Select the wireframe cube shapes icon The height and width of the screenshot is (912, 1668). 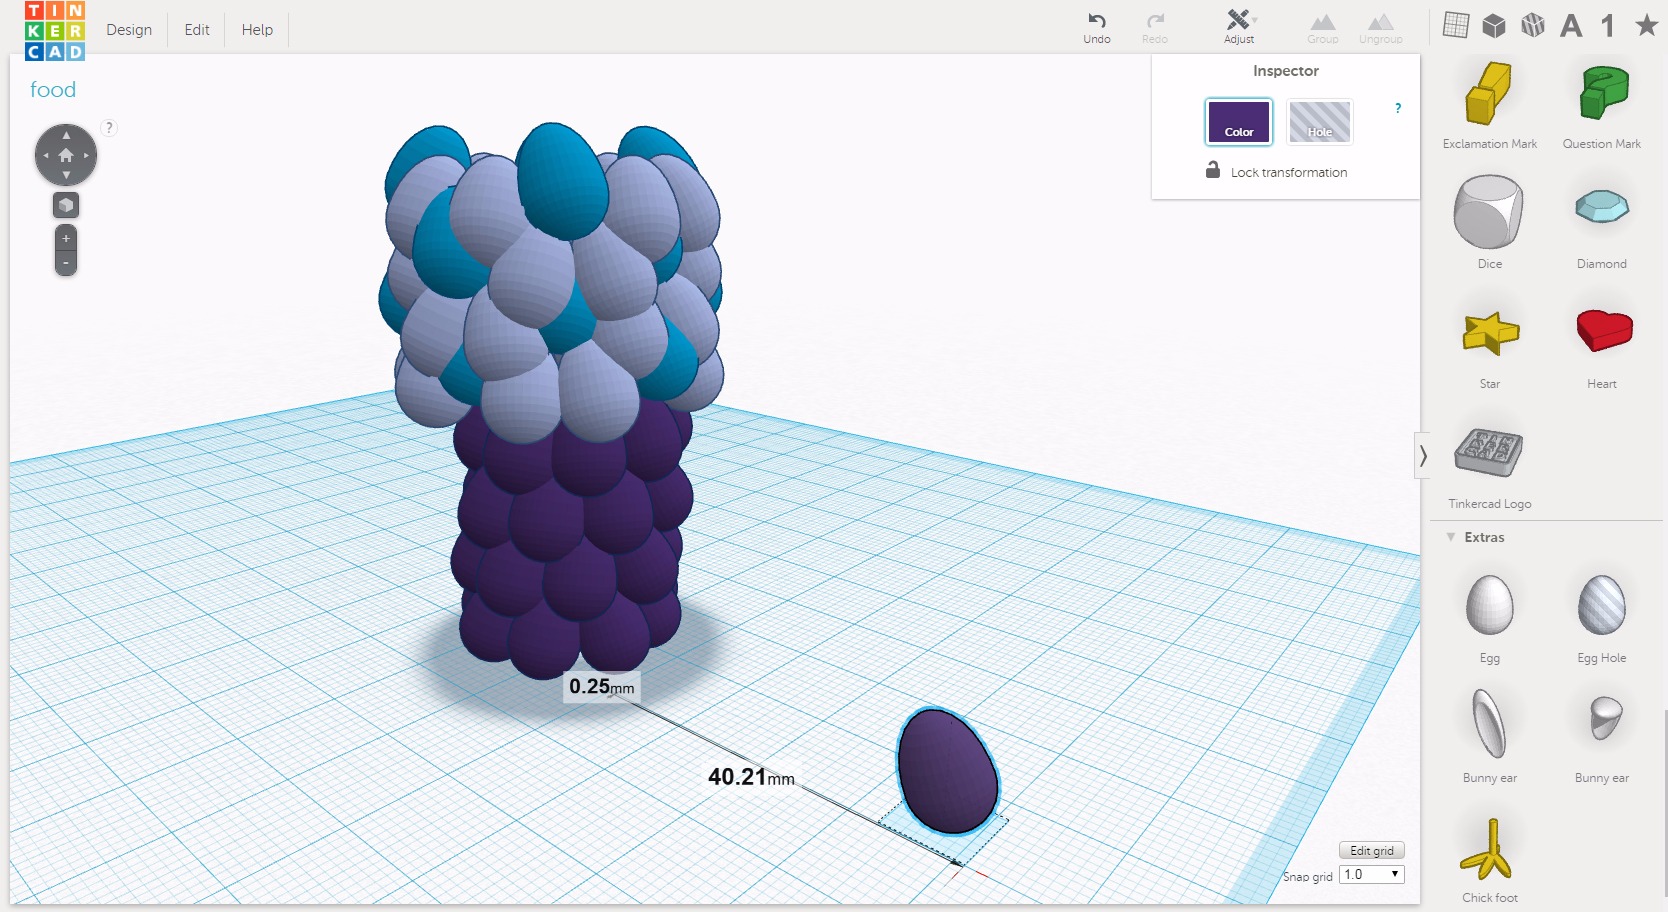point(1533,25)
